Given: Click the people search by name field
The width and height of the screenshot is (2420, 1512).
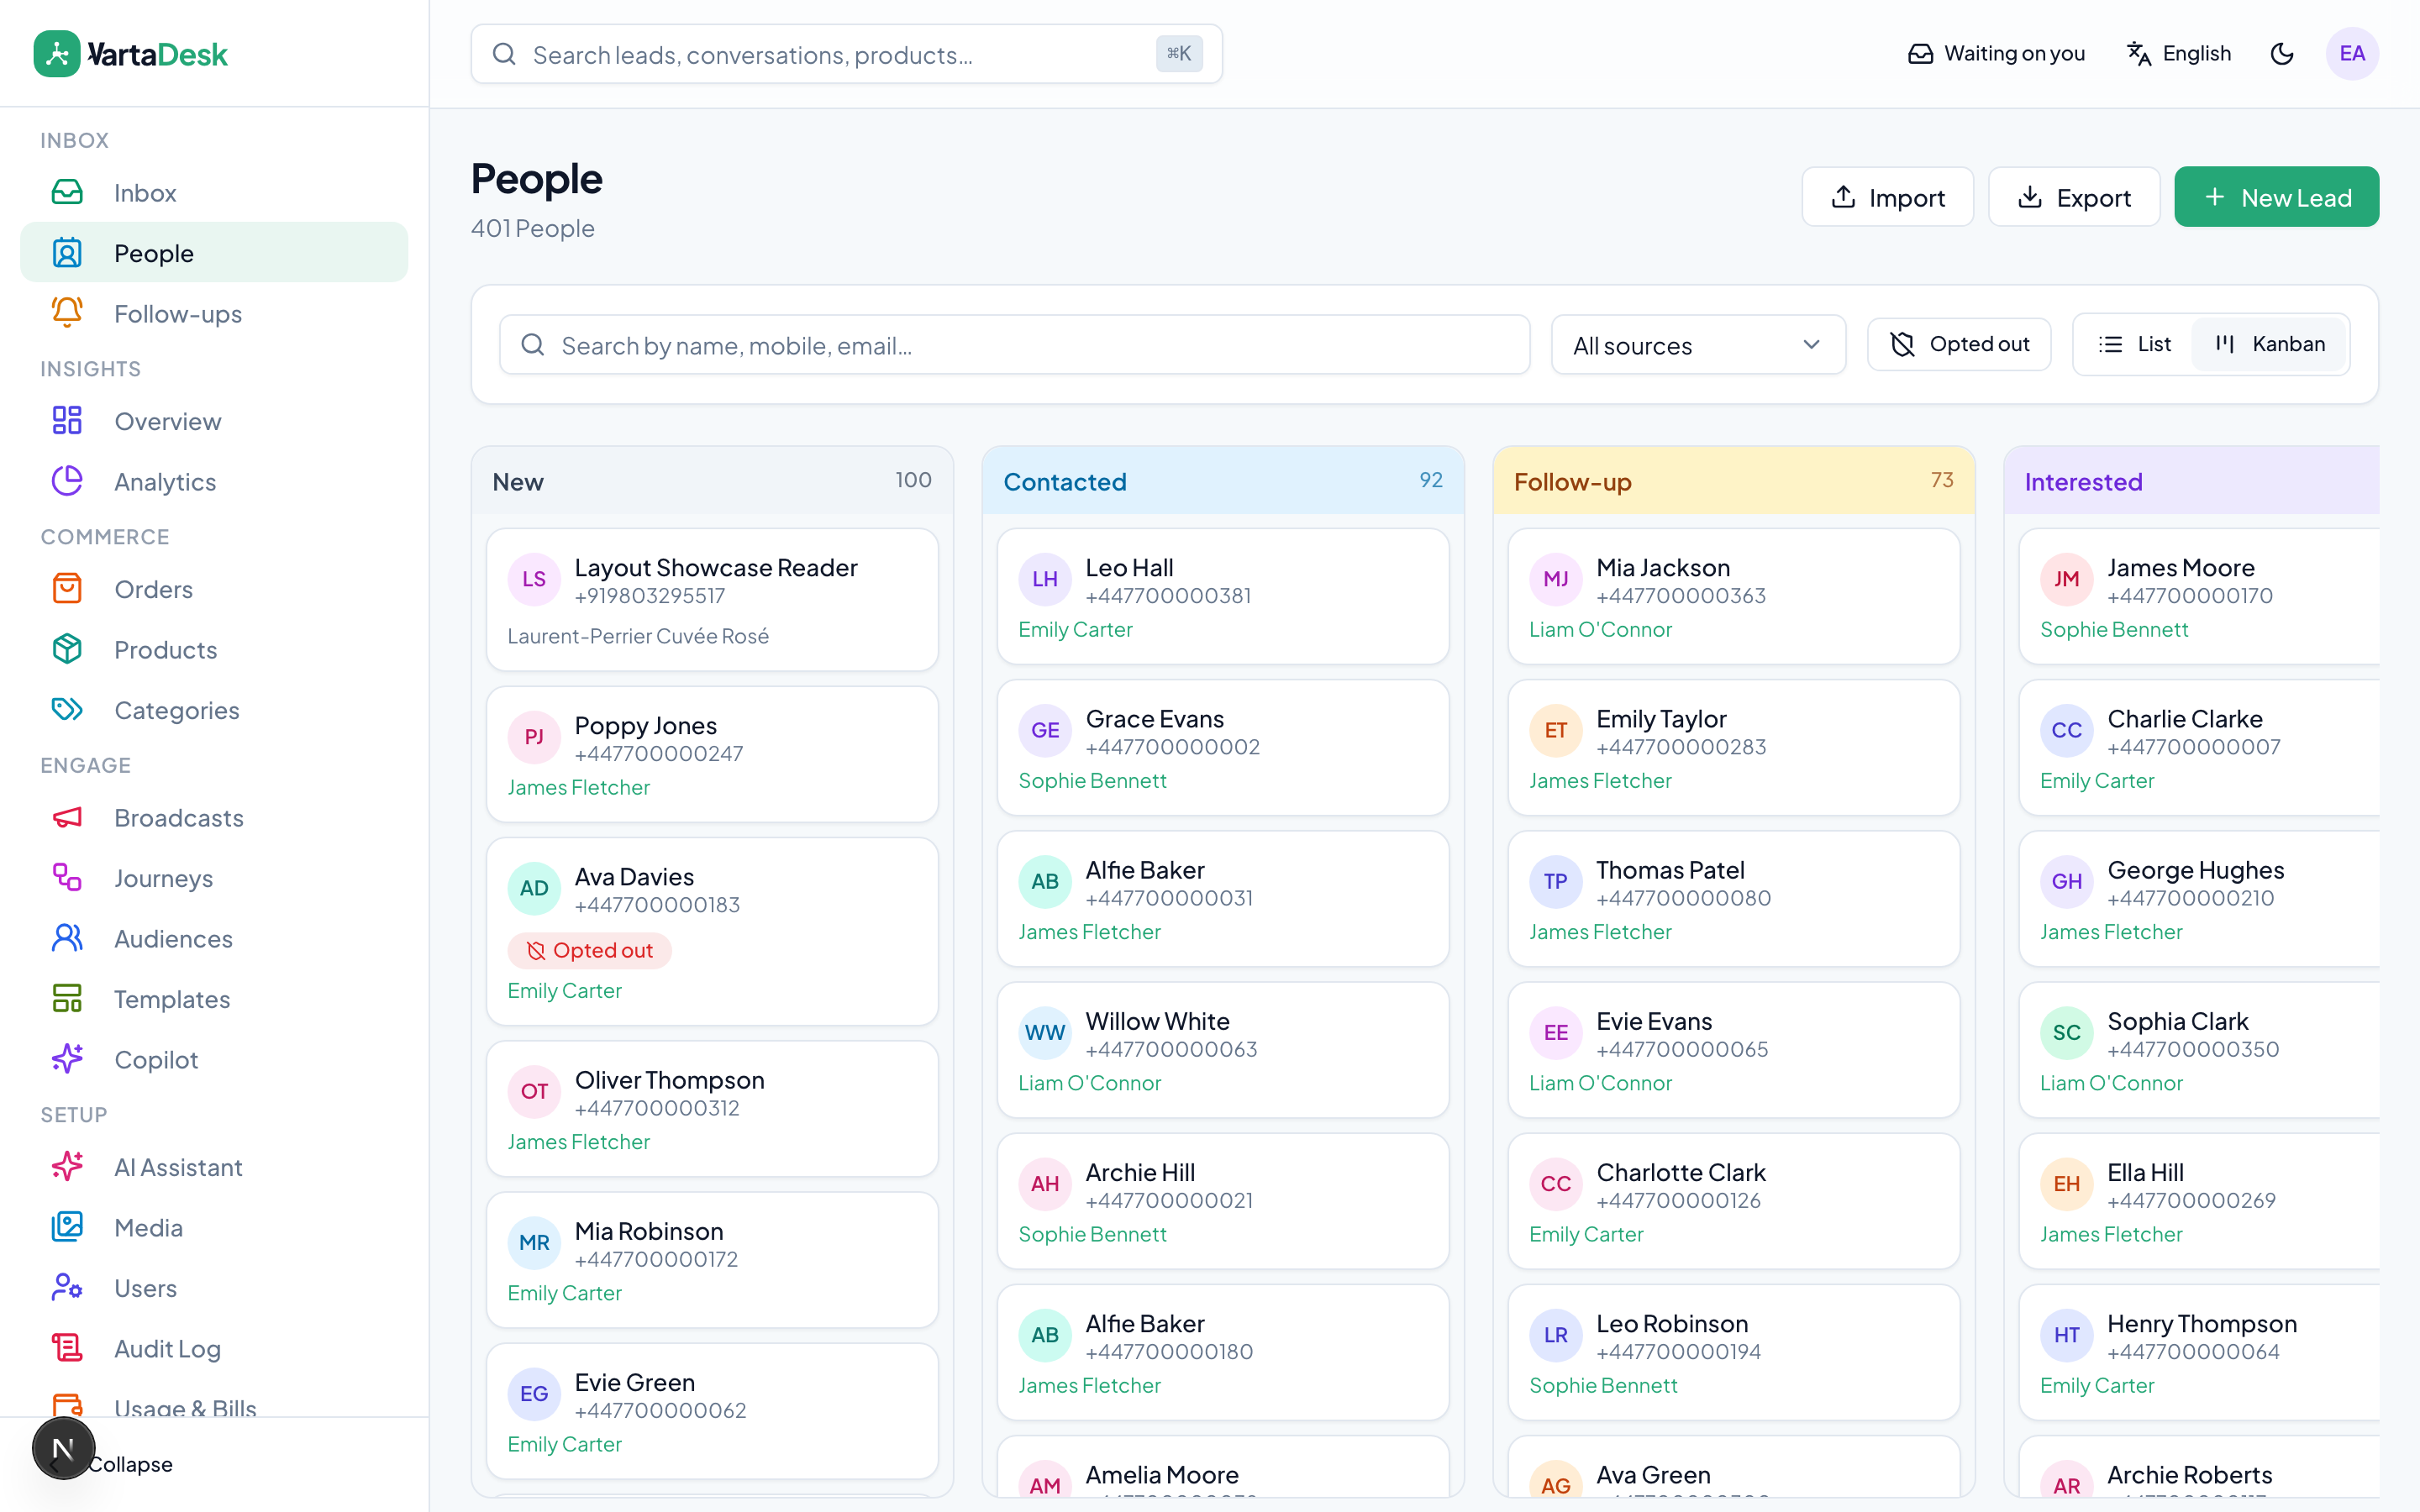Looking at the screenshot, I should point(1014,345).
